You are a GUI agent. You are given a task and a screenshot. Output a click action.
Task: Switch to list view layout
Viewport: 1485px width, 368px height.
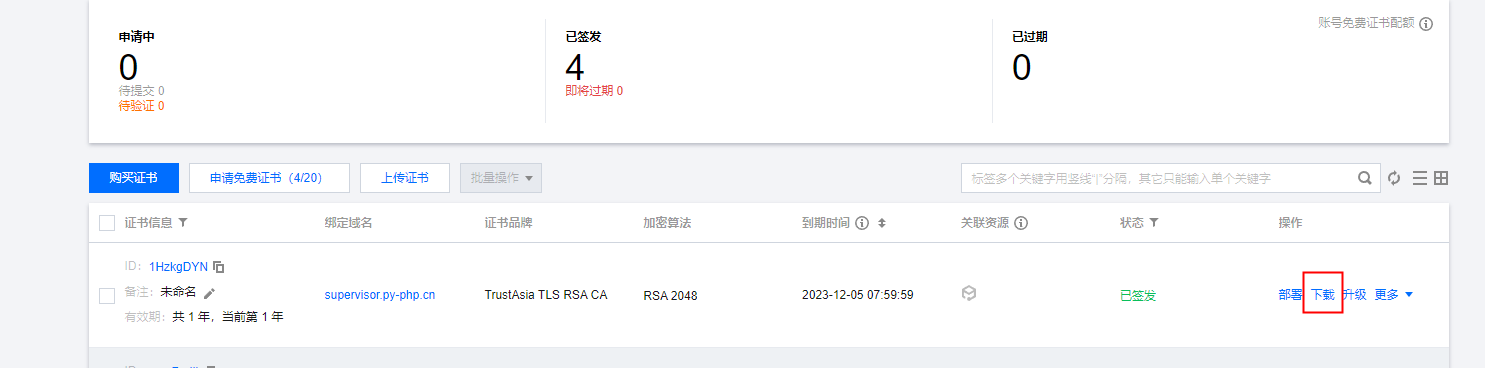point(1419,178)
